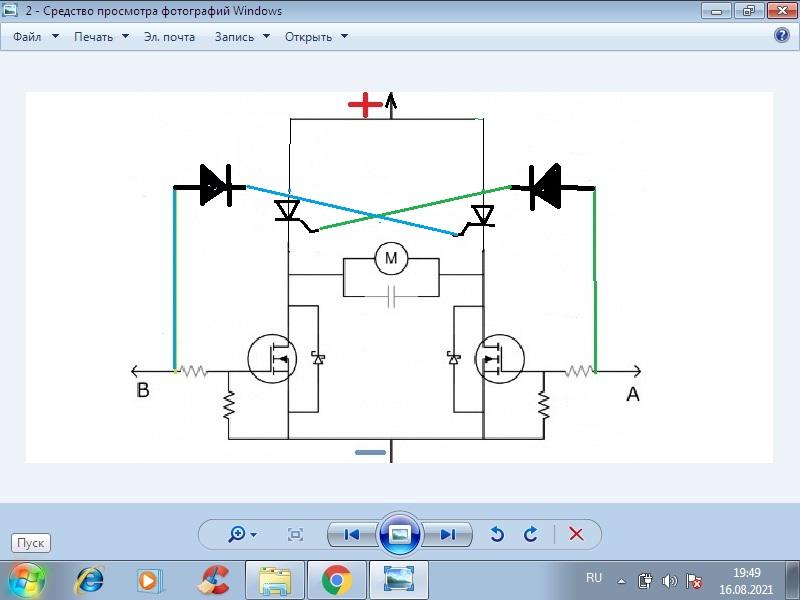Click the zoom magnifier icon
This screenshot has width=800, height=600.
[237, 534]
